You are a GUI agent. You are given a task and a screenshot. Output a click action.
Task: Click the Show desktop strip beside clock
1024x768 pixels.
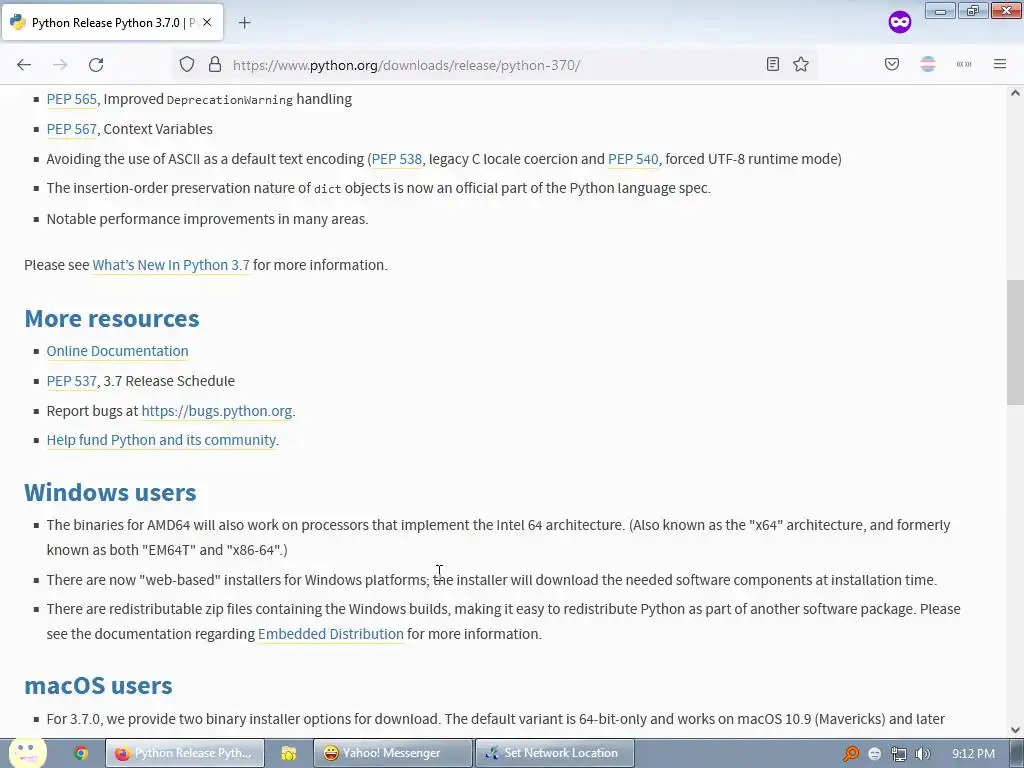coord(1016,754)
